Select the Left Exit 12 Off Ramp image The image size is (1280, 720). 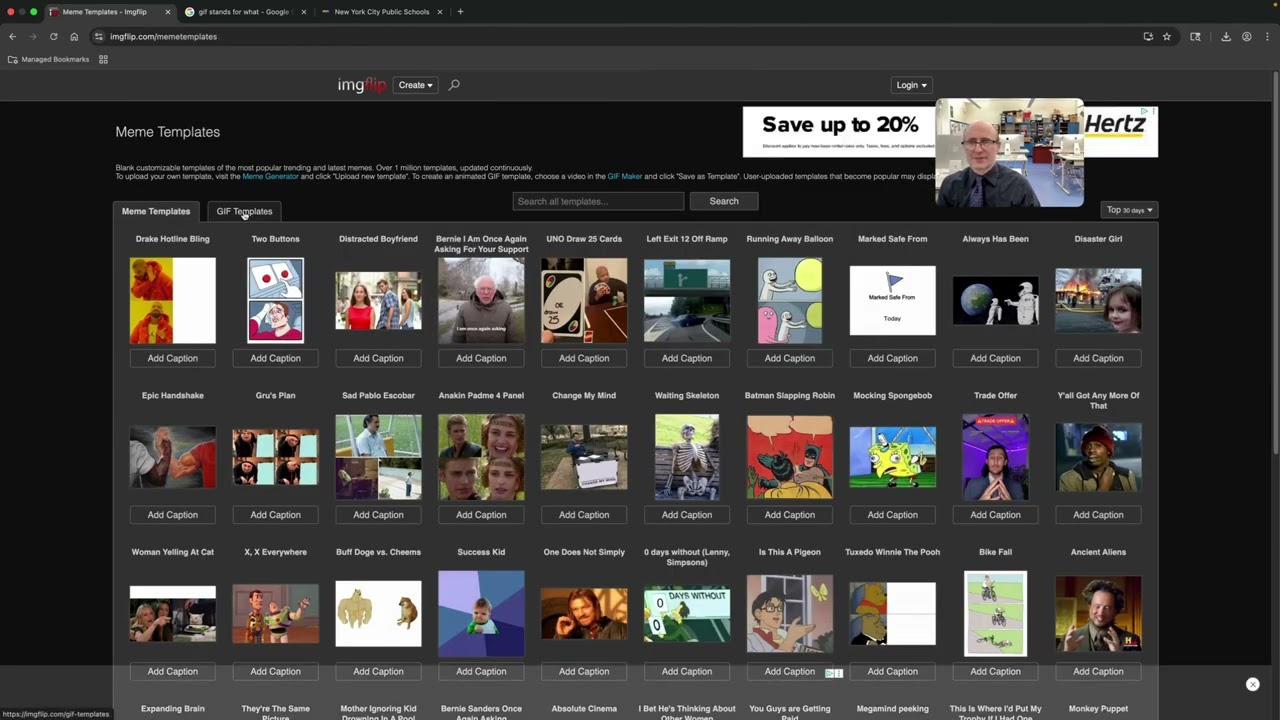[x=687, y=300]
